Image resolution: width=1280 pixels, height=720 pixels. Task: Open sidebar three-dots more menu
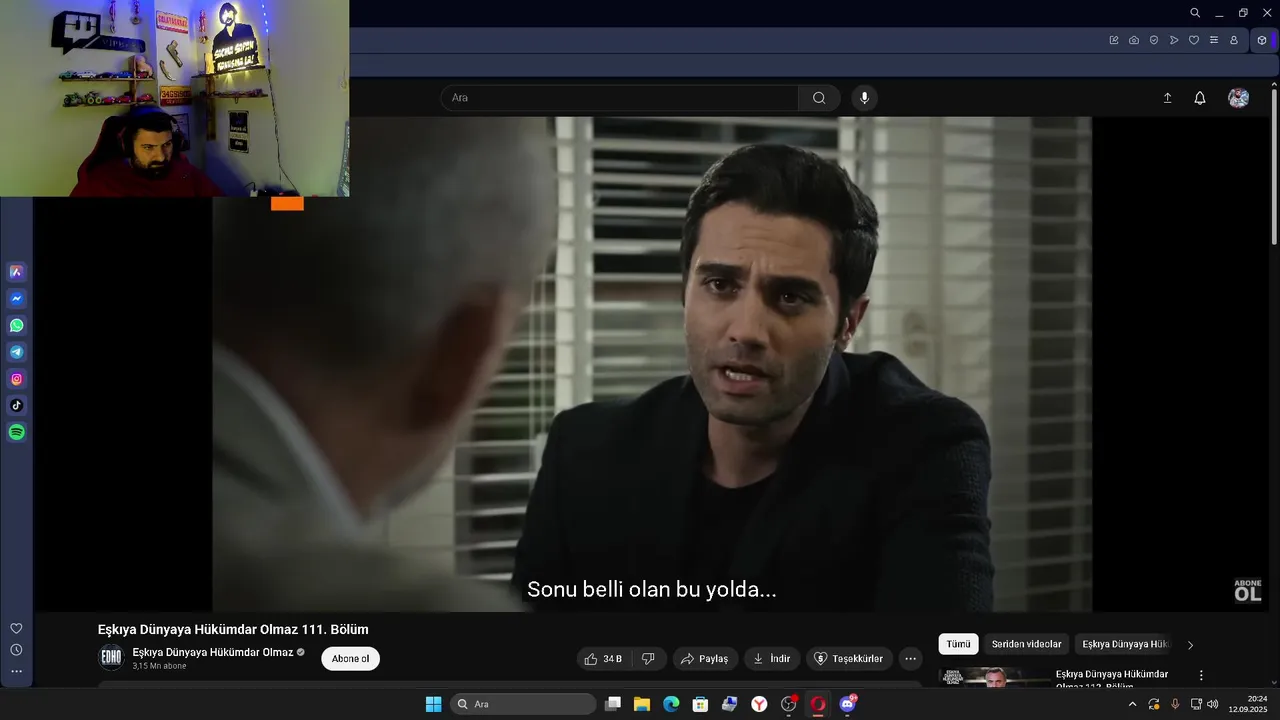tap(16, 671)
